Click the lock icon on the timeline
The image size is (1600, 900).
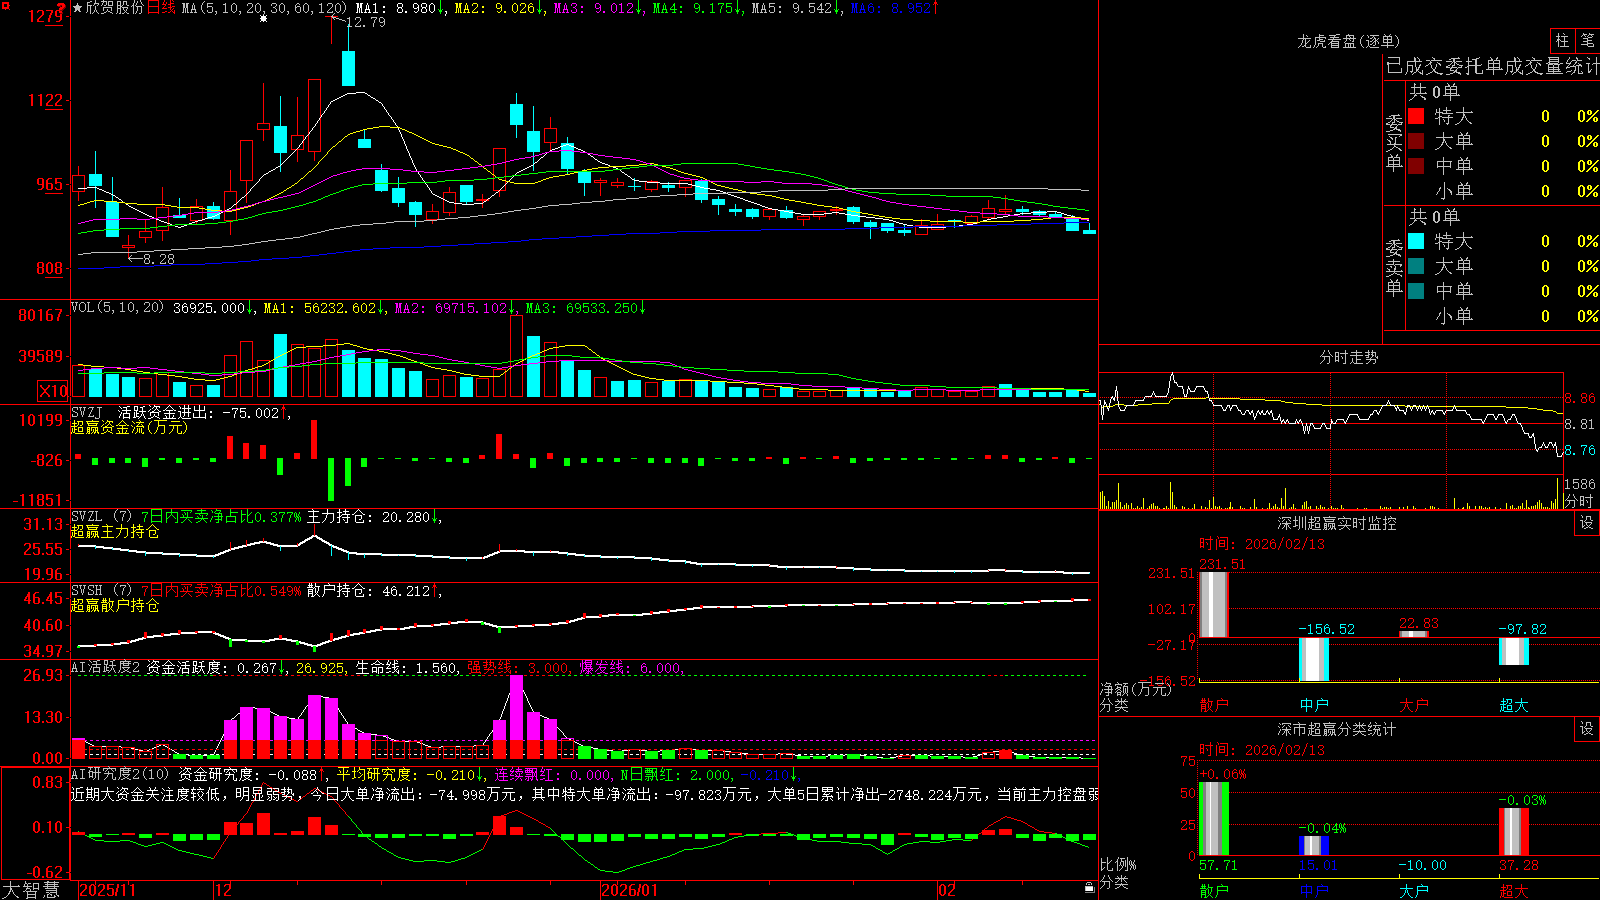(1089, 888)
